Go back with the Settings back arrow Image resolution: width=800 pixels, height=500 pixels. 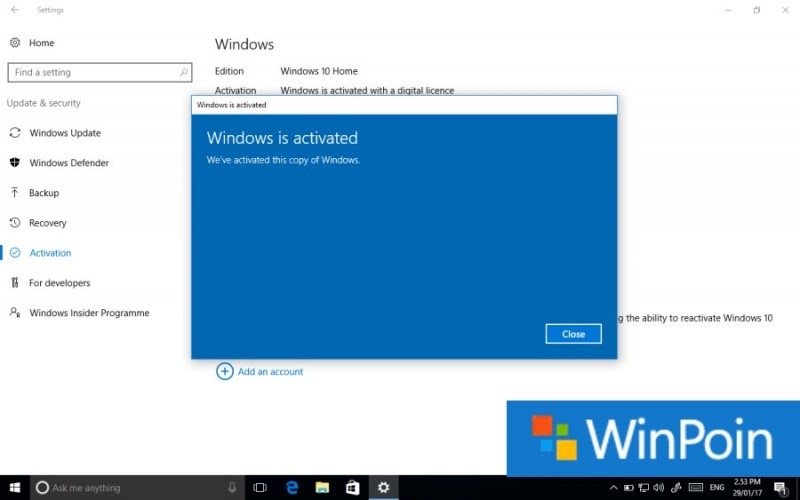(15, 10)
